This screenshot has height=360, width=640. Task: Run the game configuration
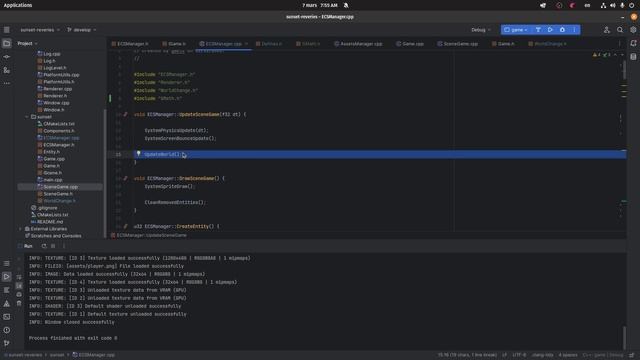(x=550, y=30)
